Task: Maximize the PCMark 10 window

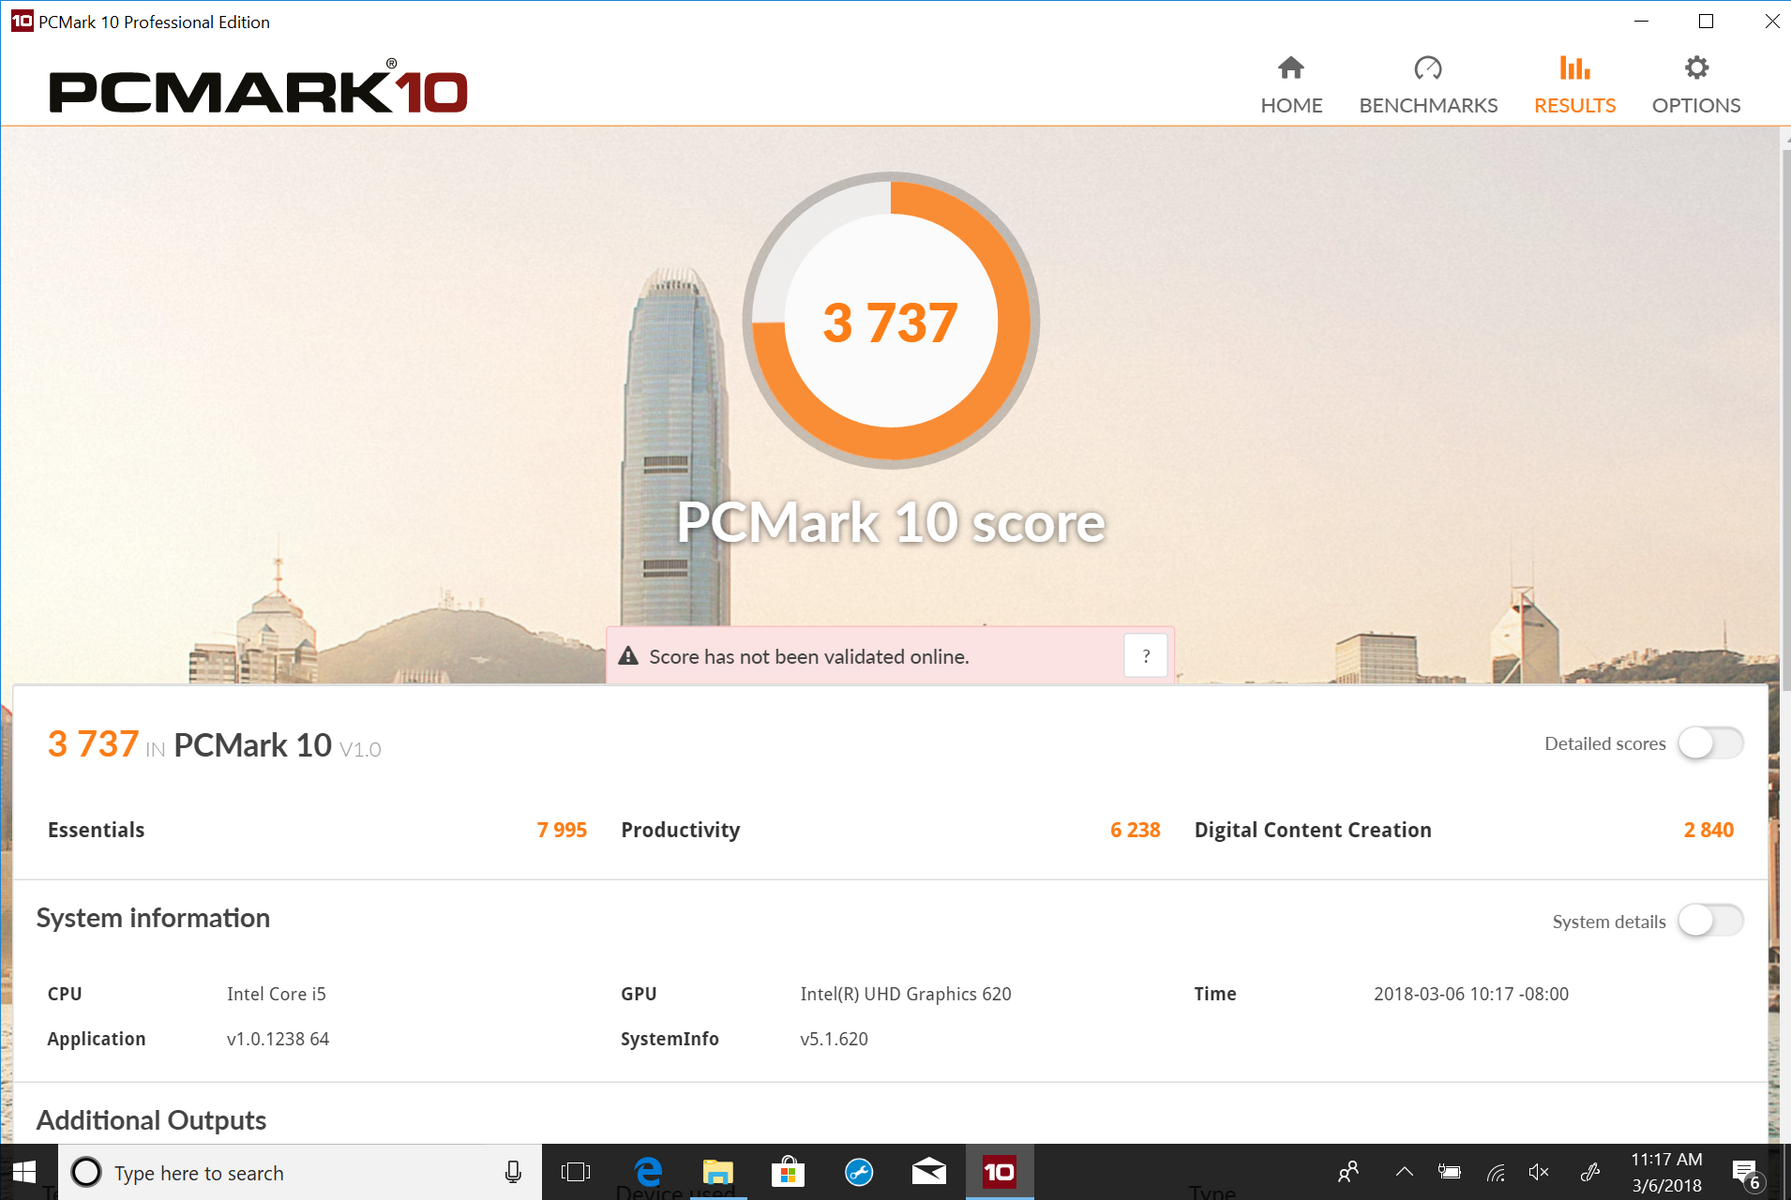Action: (1706, 21)
